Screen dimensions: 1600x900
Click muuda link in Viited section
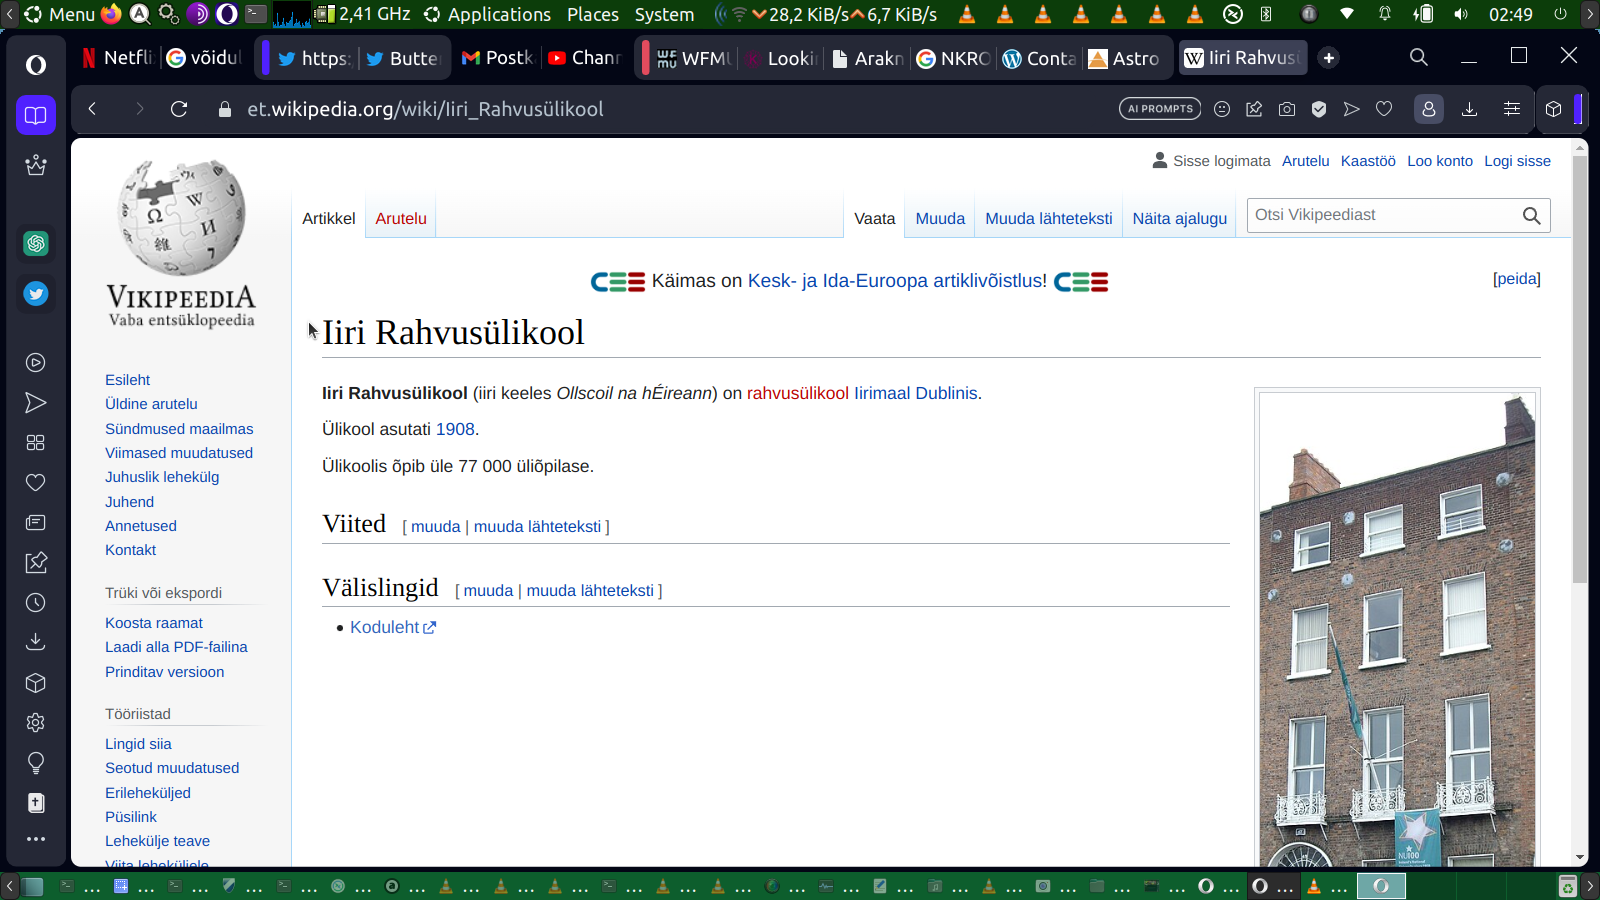coord(436,526)
